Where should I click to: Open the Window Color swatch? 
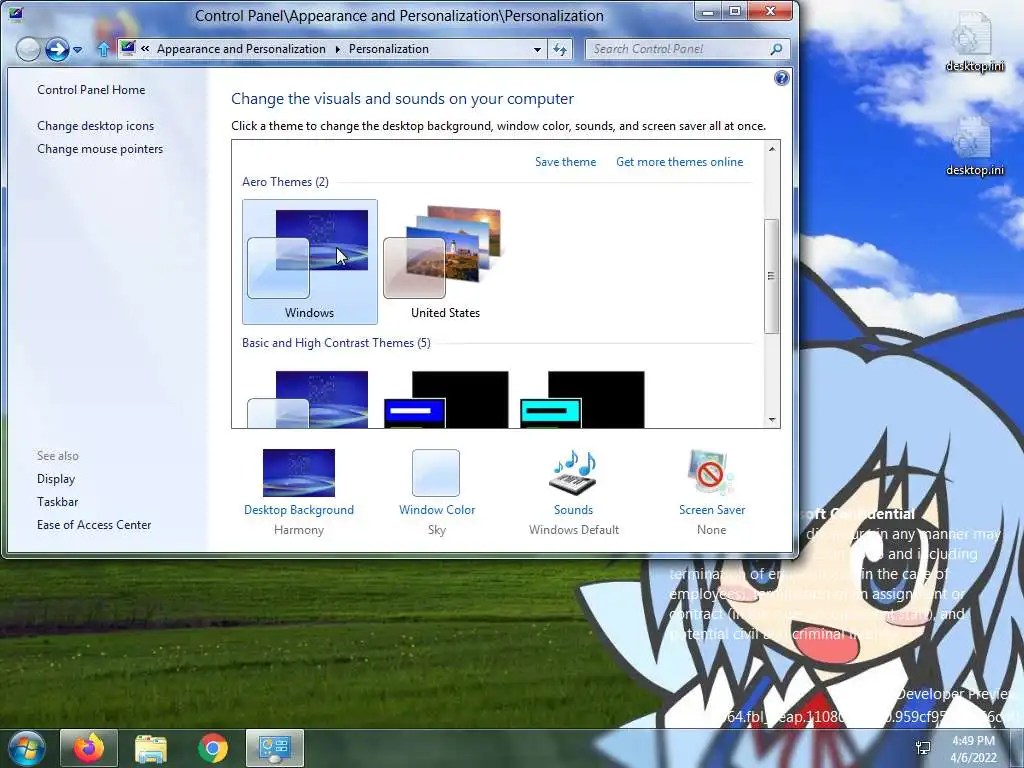[x=436, y=473]
